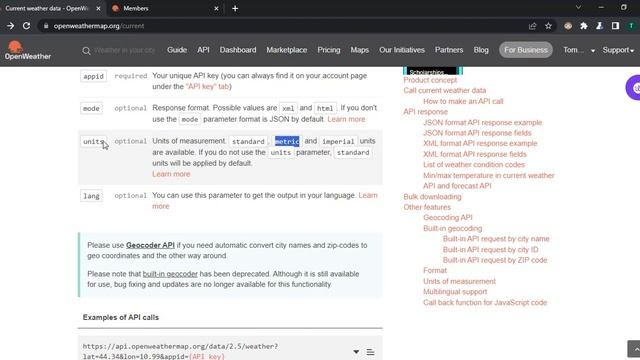Jump to JSON format API response fields
Screen dimensions: 640x360
(x=477, y=133)
